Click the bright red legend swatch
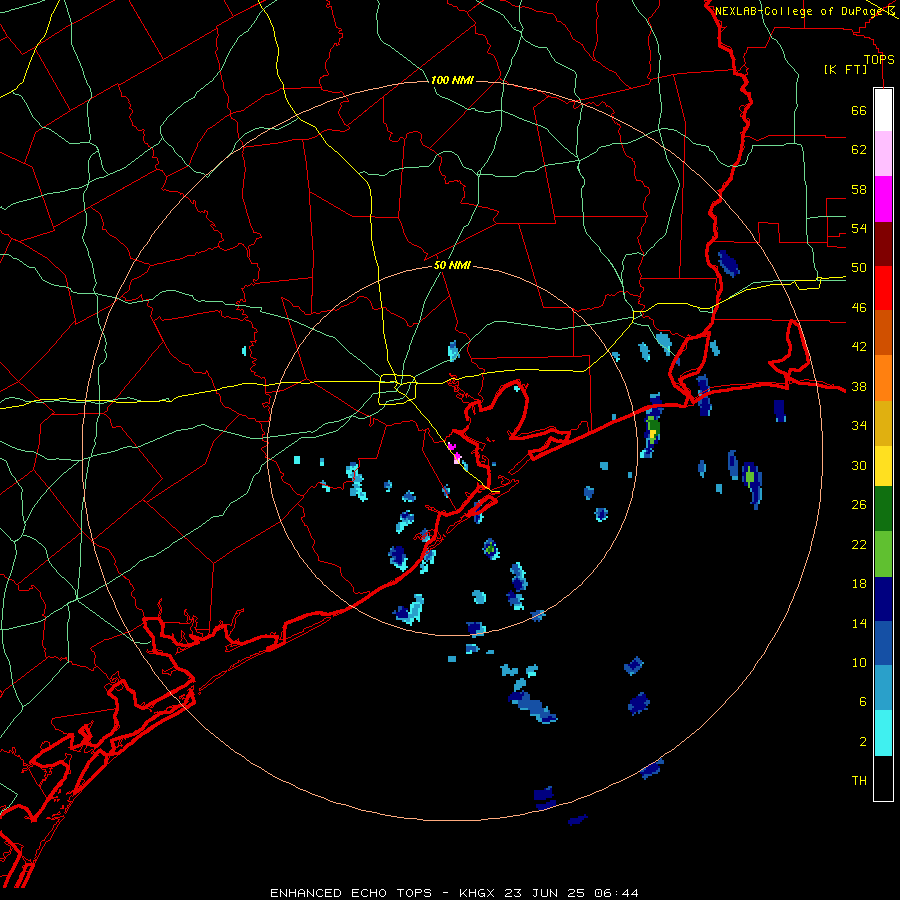The image size is (900, 900). (x=883, y=288)
